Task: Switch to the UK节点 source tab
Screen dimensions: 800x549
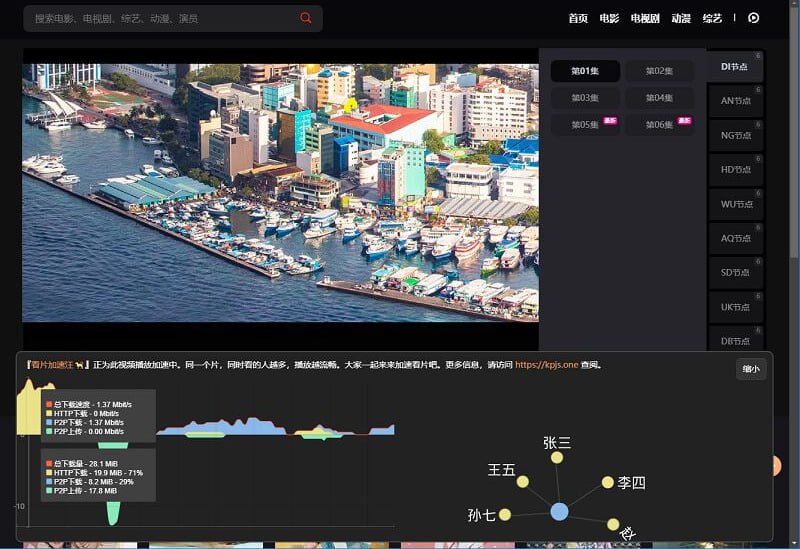Action: point(735,306)
